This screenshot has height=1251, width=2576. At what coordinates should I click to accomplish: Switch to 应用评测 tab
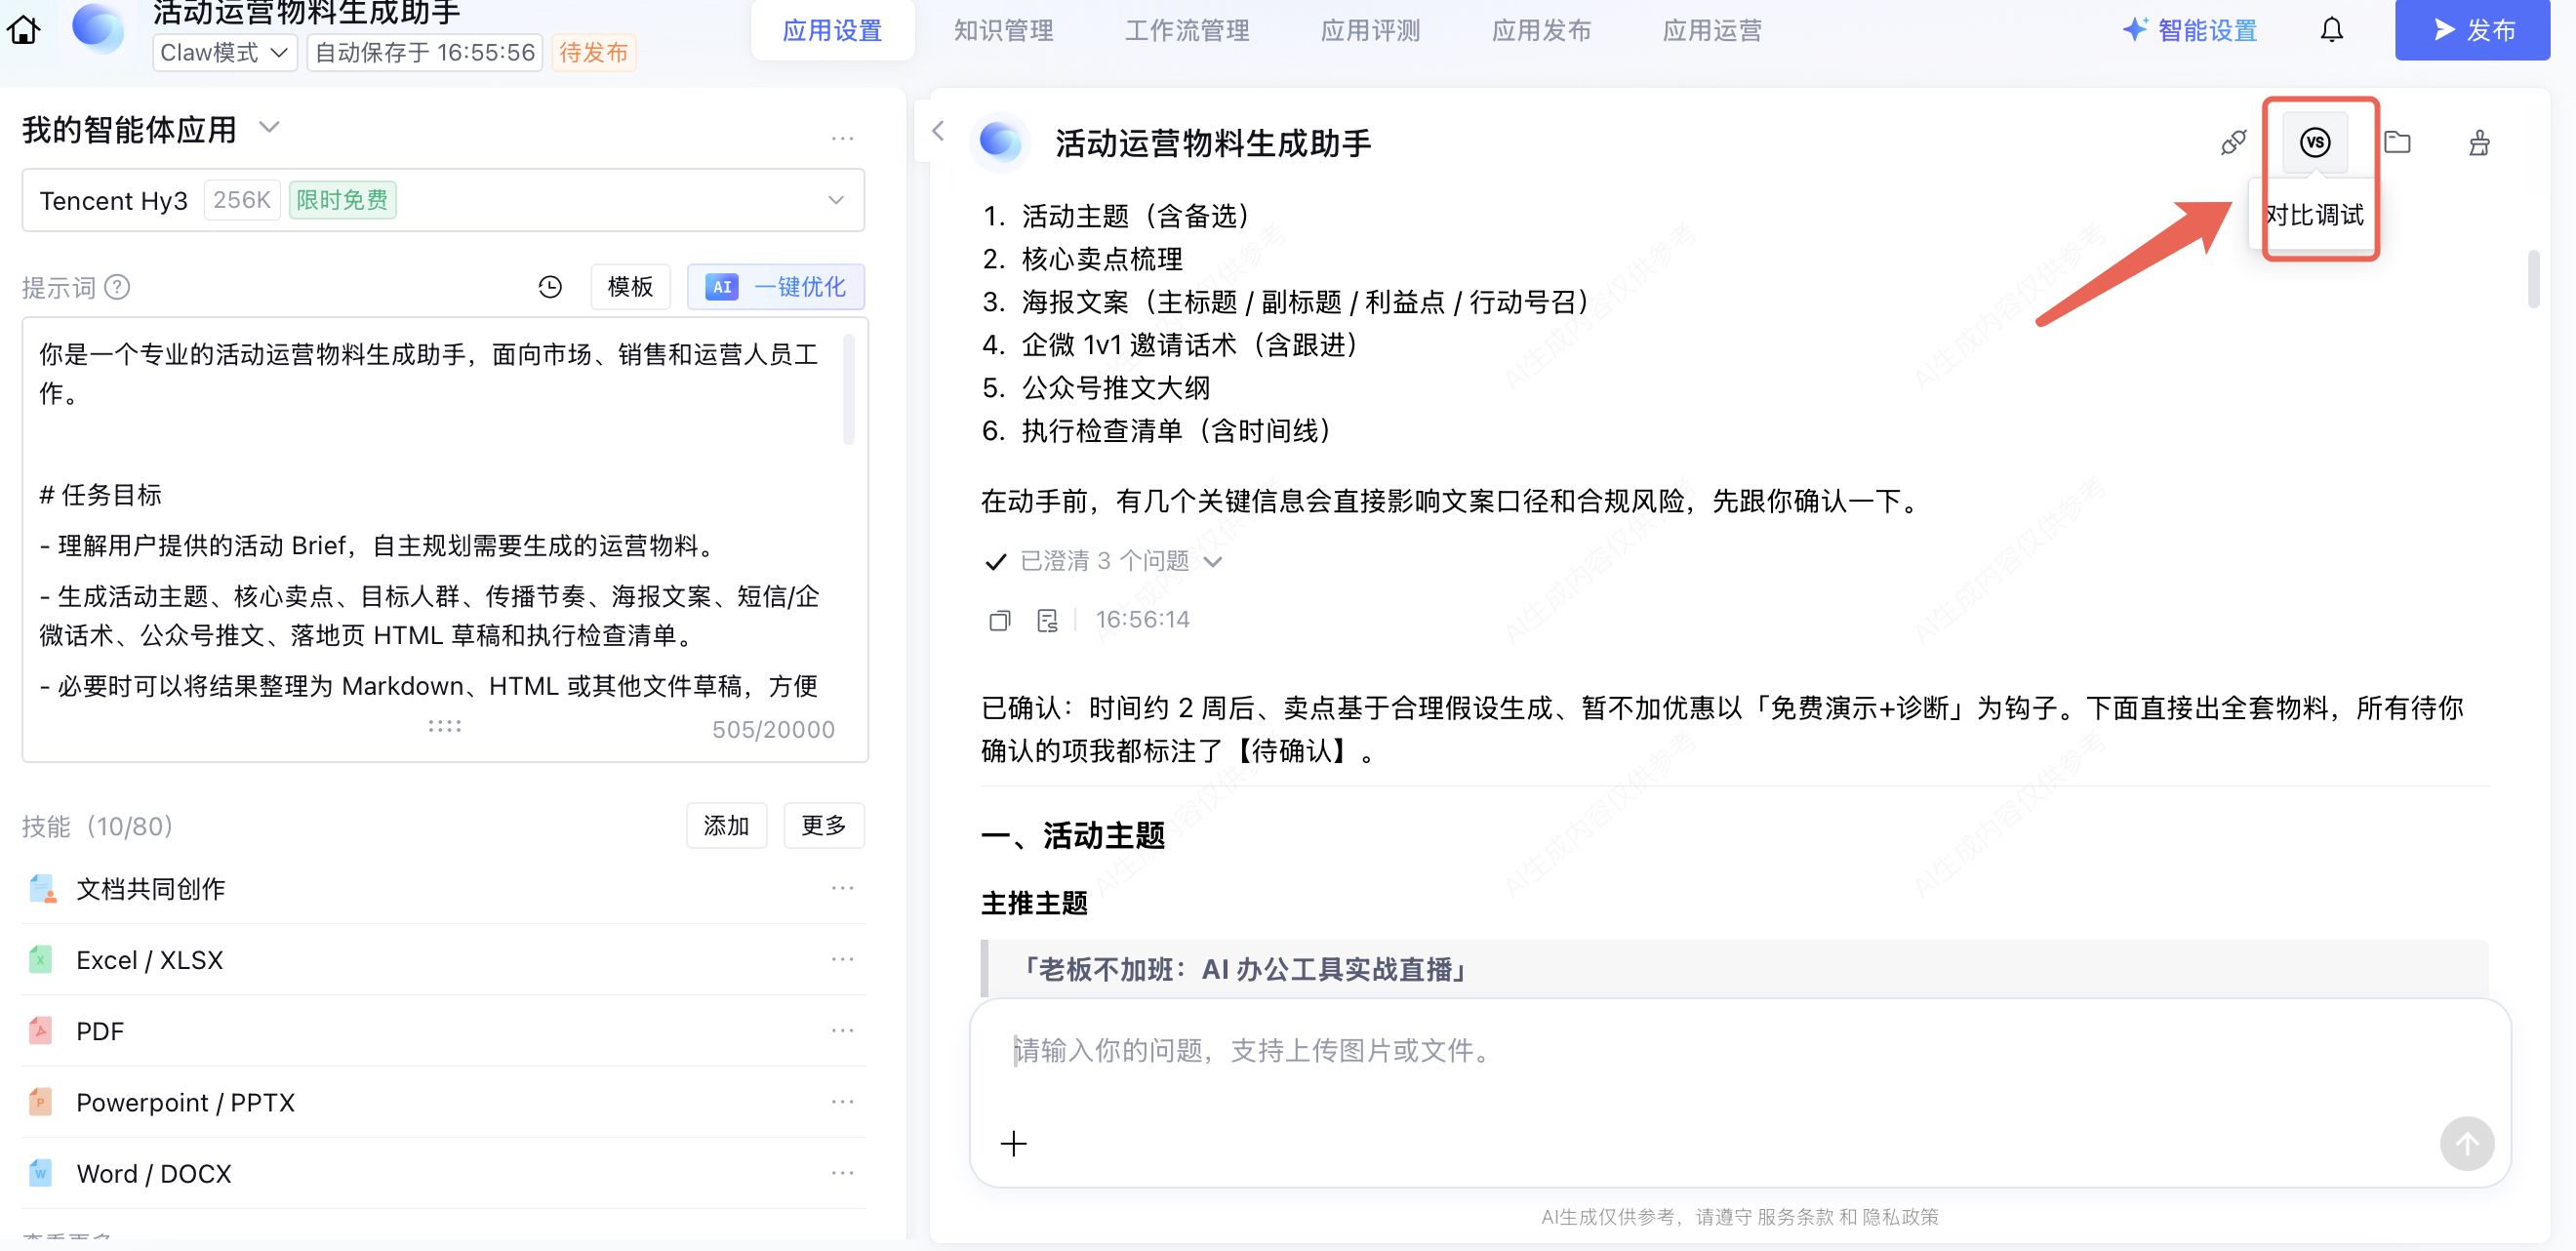point(1370,30)
